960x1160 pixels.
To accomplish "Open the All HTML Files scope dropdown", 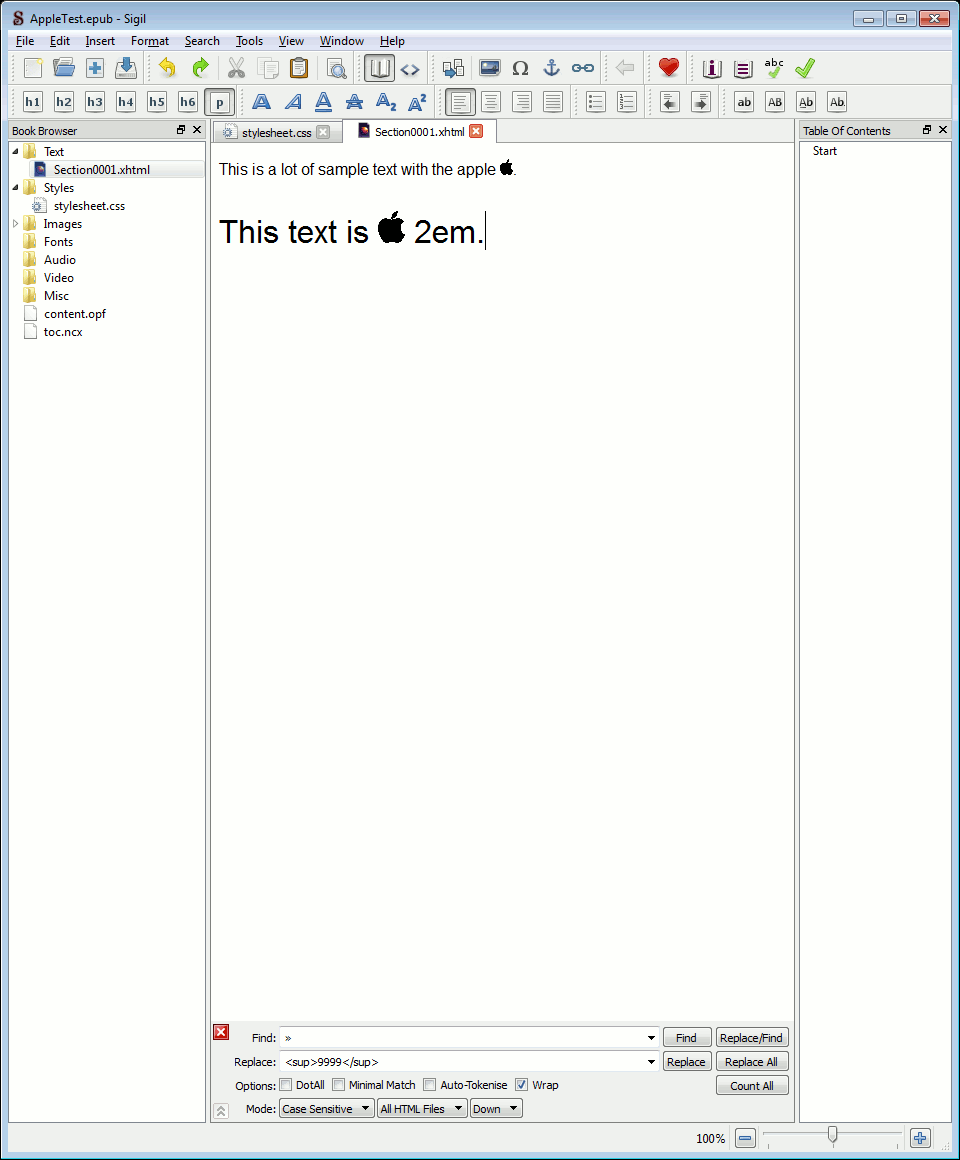I will [422, 1108].
